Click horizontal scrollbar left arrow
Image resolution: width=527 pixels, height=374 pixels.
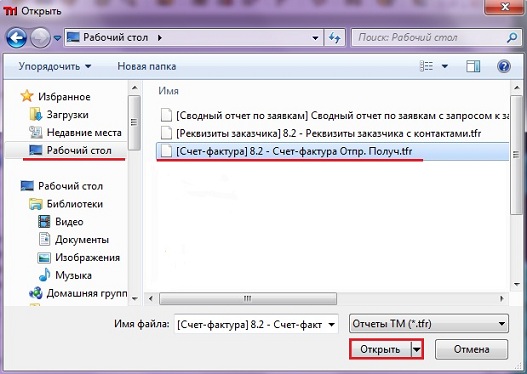click(151, 298)
